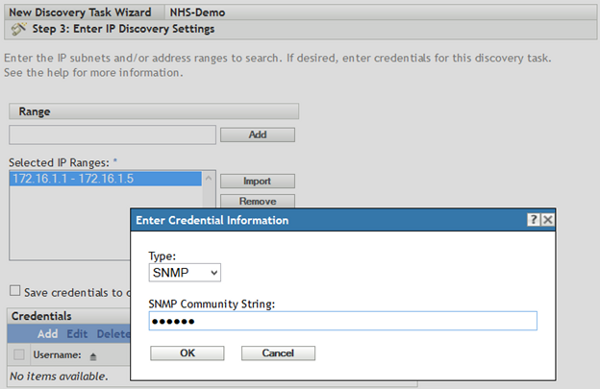Add a credential via Credentials Add link
This screenshot has width=600, height=389.
(x=47, y=334)
